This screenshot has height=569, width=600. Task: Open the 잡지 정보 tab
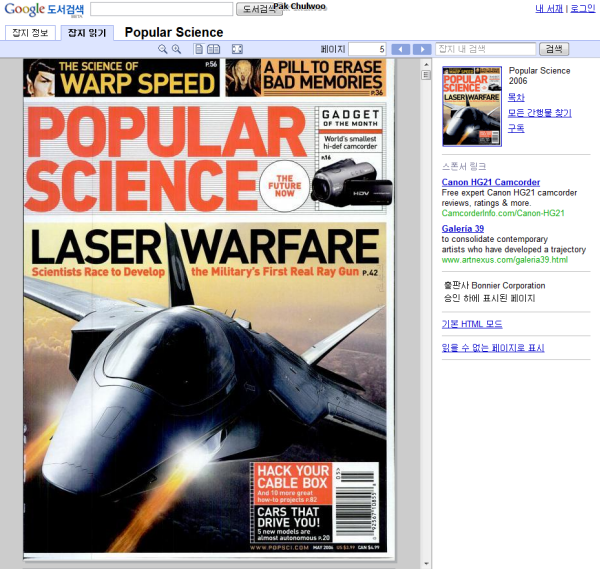[30, 33]
